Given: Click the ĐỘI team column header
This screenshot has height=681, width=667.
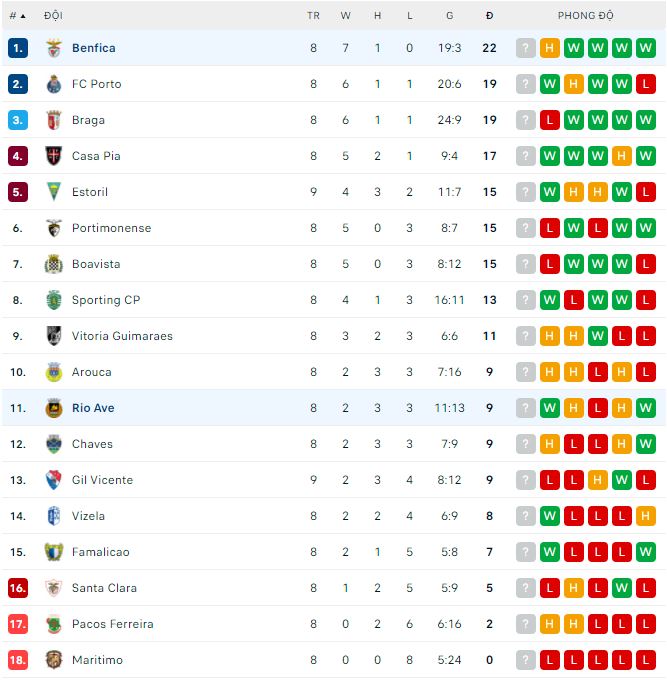Looking at the screenshot, I should pyautogui.click(x=54, y=16).
